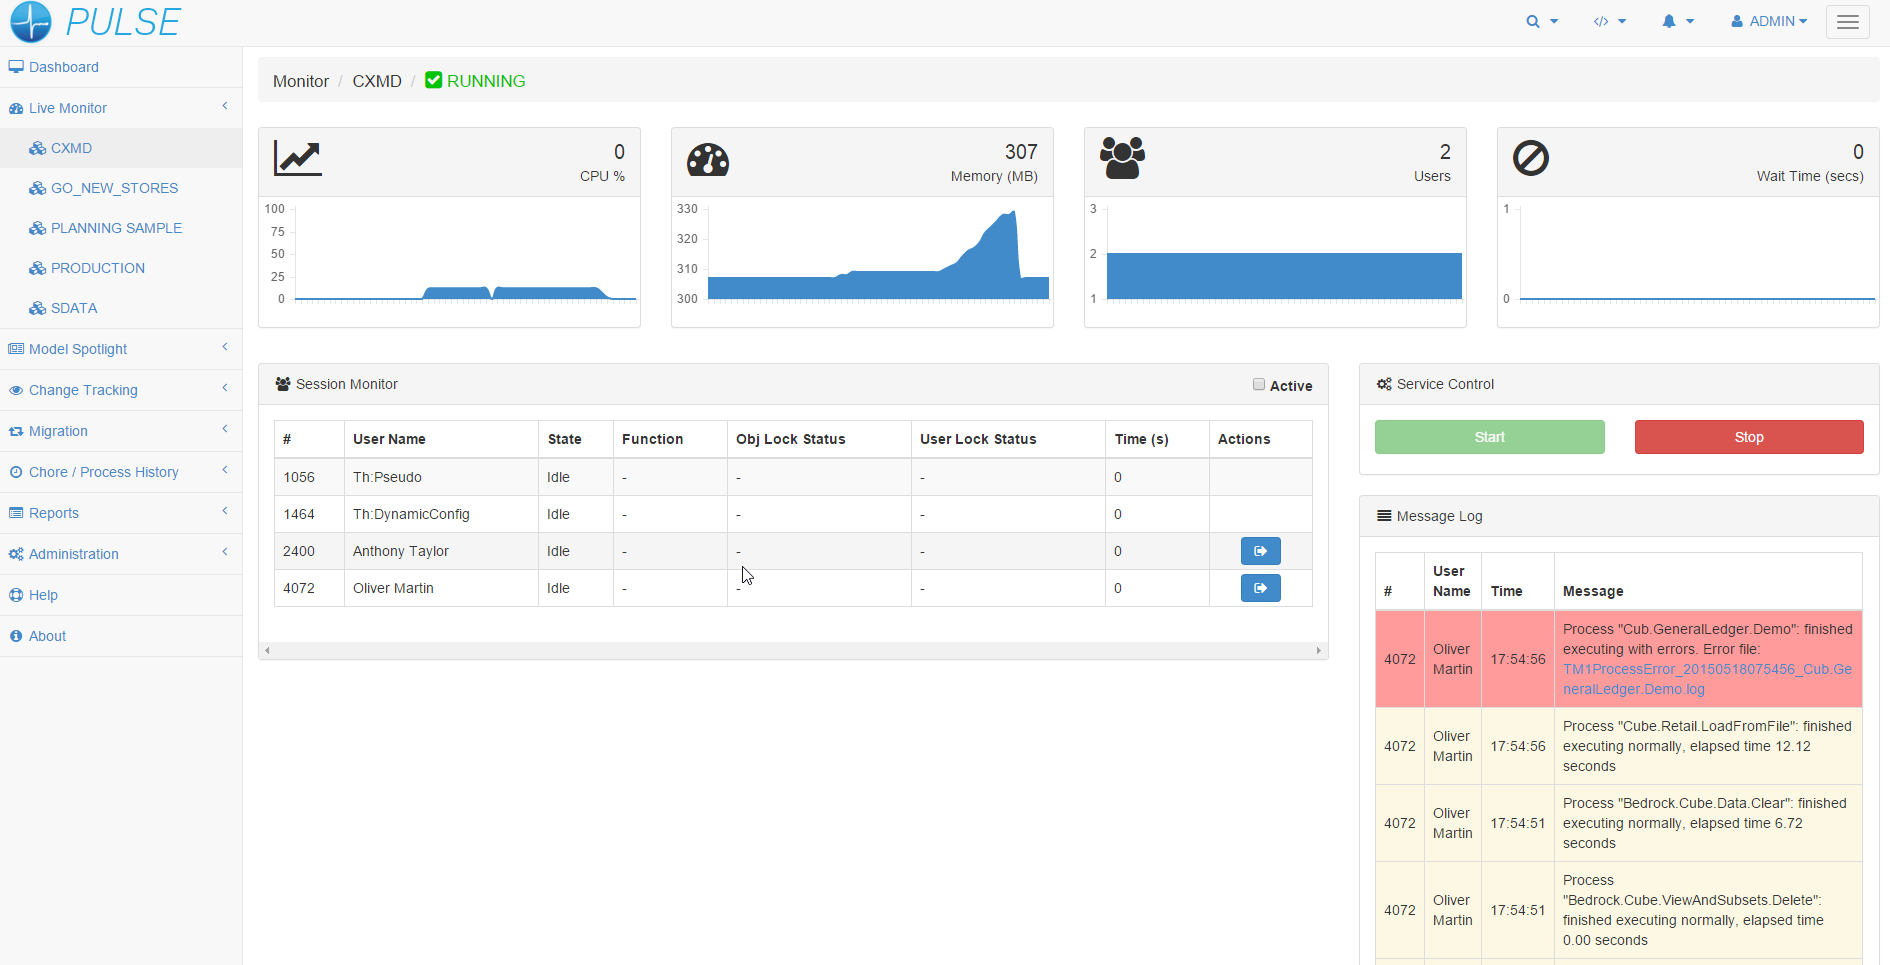1890x965 pixels.
Task: Click the CXMD cubes icon
Action: pyautogui.click(x=38, y=148)
